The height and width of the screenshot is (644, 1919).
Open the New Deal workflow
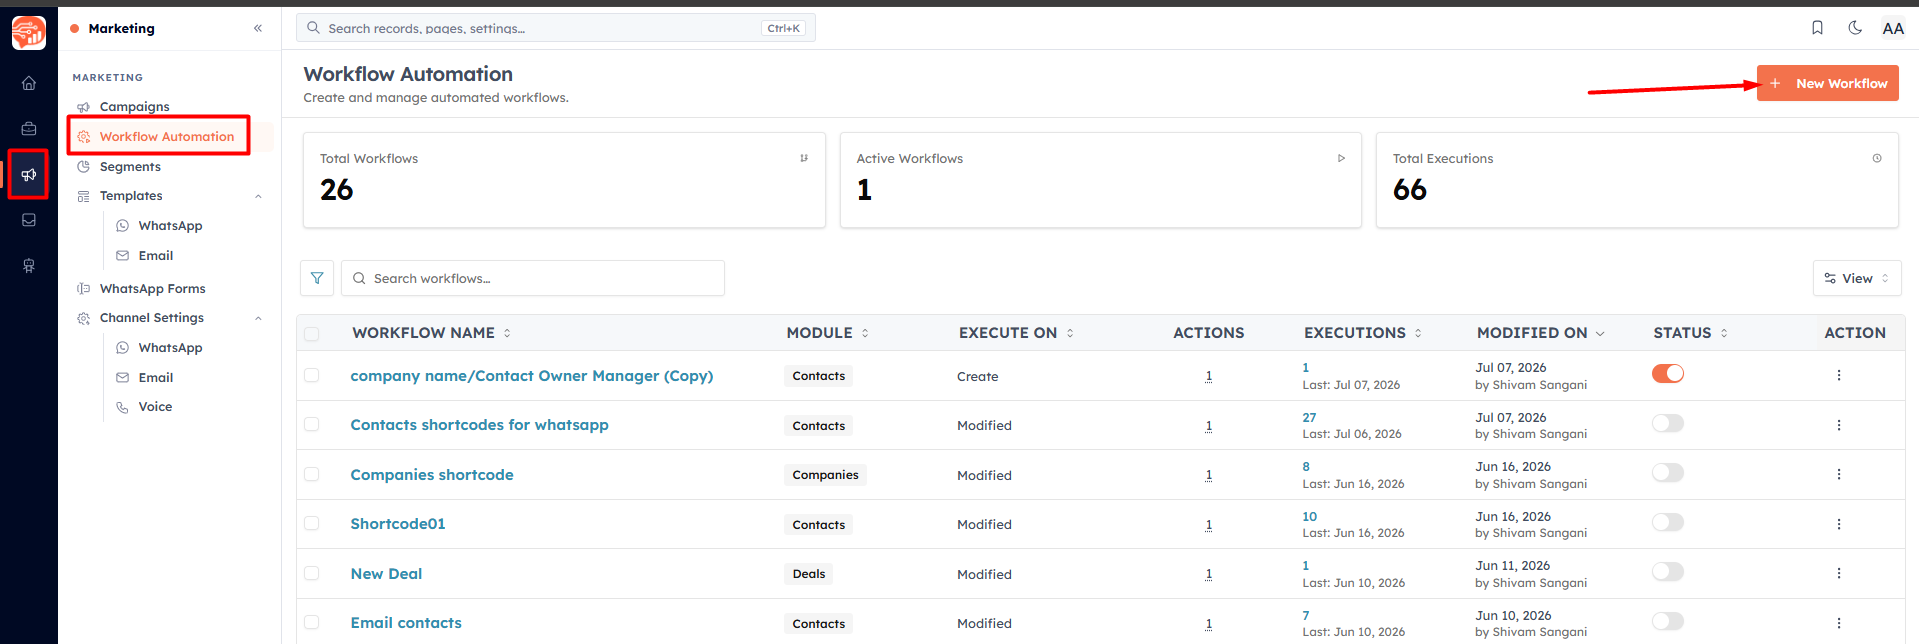pyautogui.click(x=386, y=574)
